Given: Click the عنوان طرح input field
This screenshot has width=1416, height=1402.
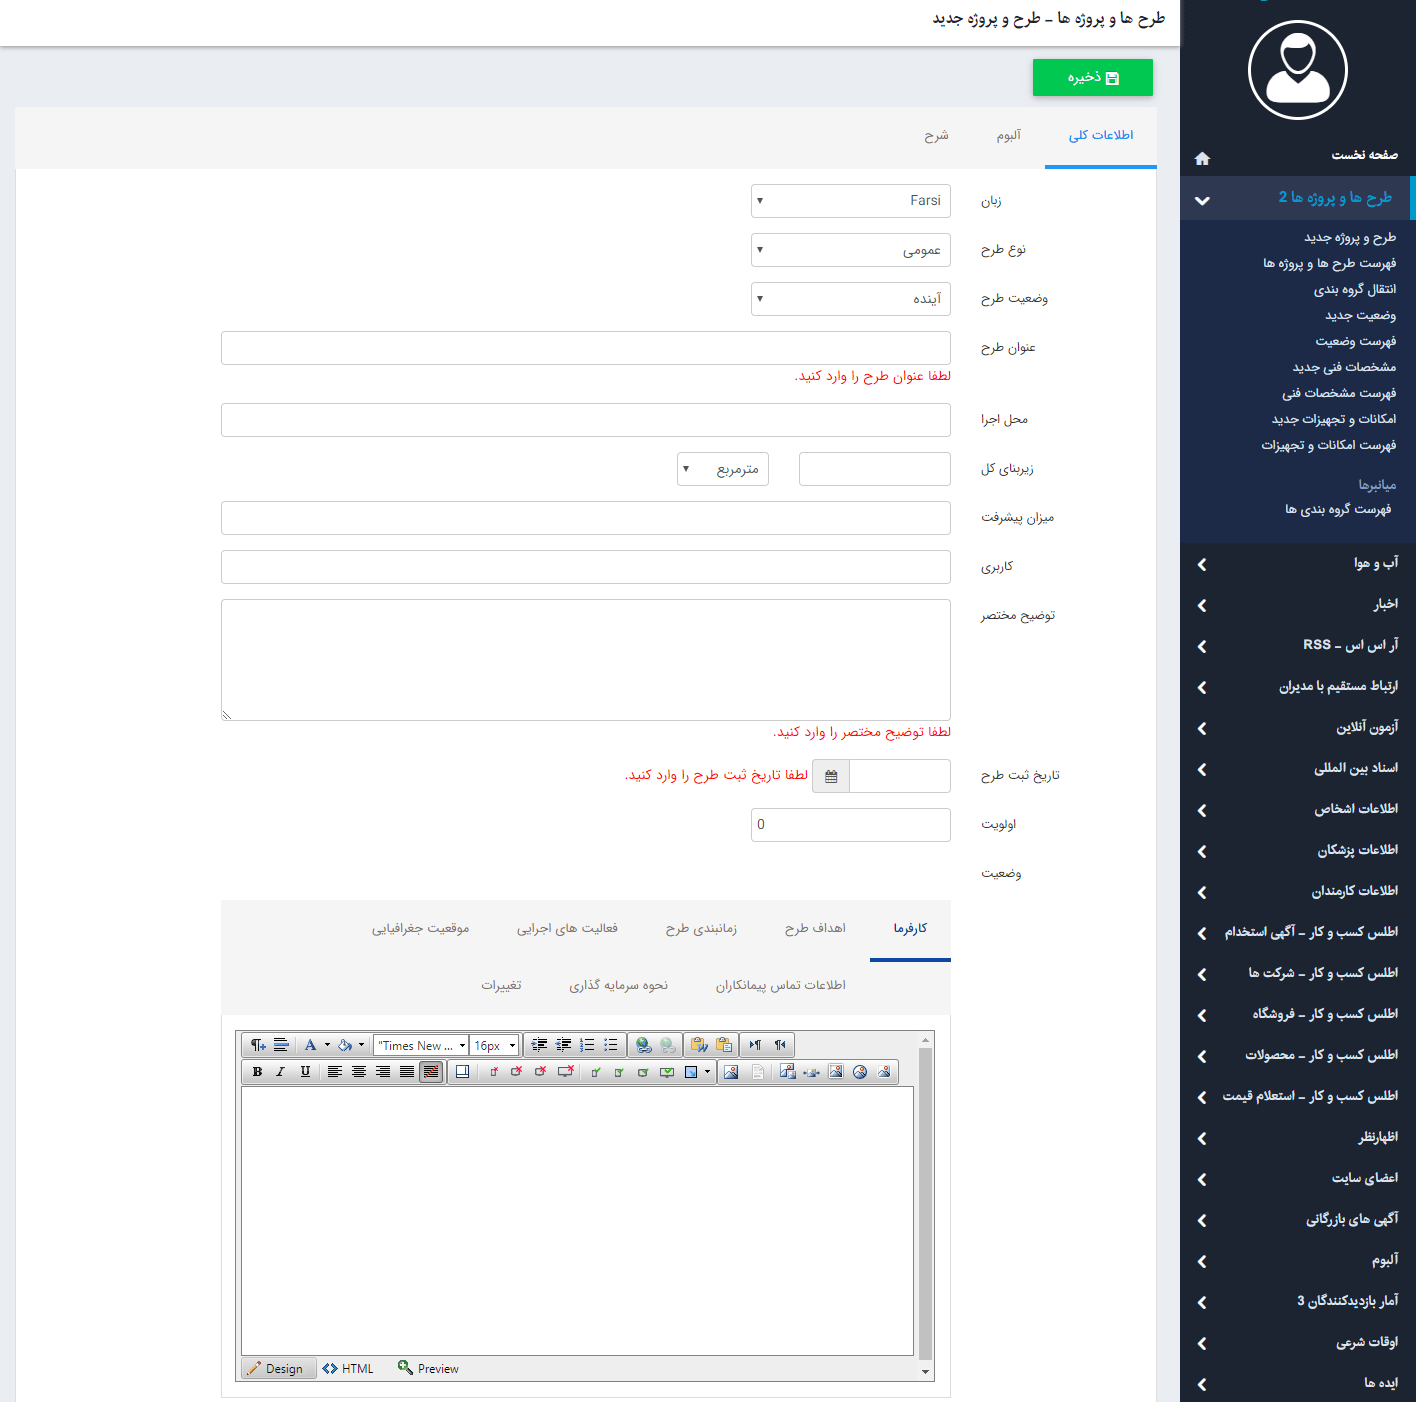Looking at the screenshot, I should click(x=585, y=348).
